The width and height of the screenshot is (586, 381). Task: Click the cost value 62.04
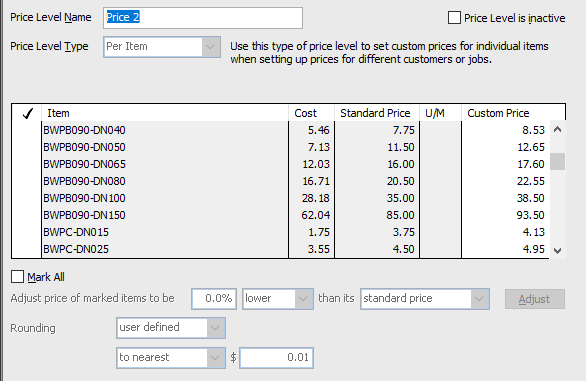tap(315, 215)
